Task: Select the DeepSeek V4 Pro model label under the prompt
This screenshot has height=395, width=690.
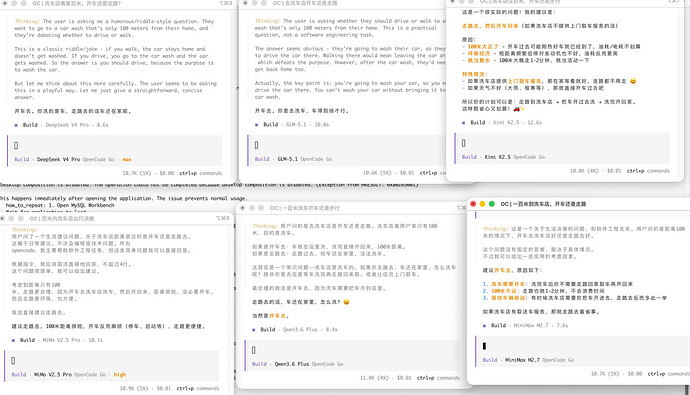Action: [59, 159]
